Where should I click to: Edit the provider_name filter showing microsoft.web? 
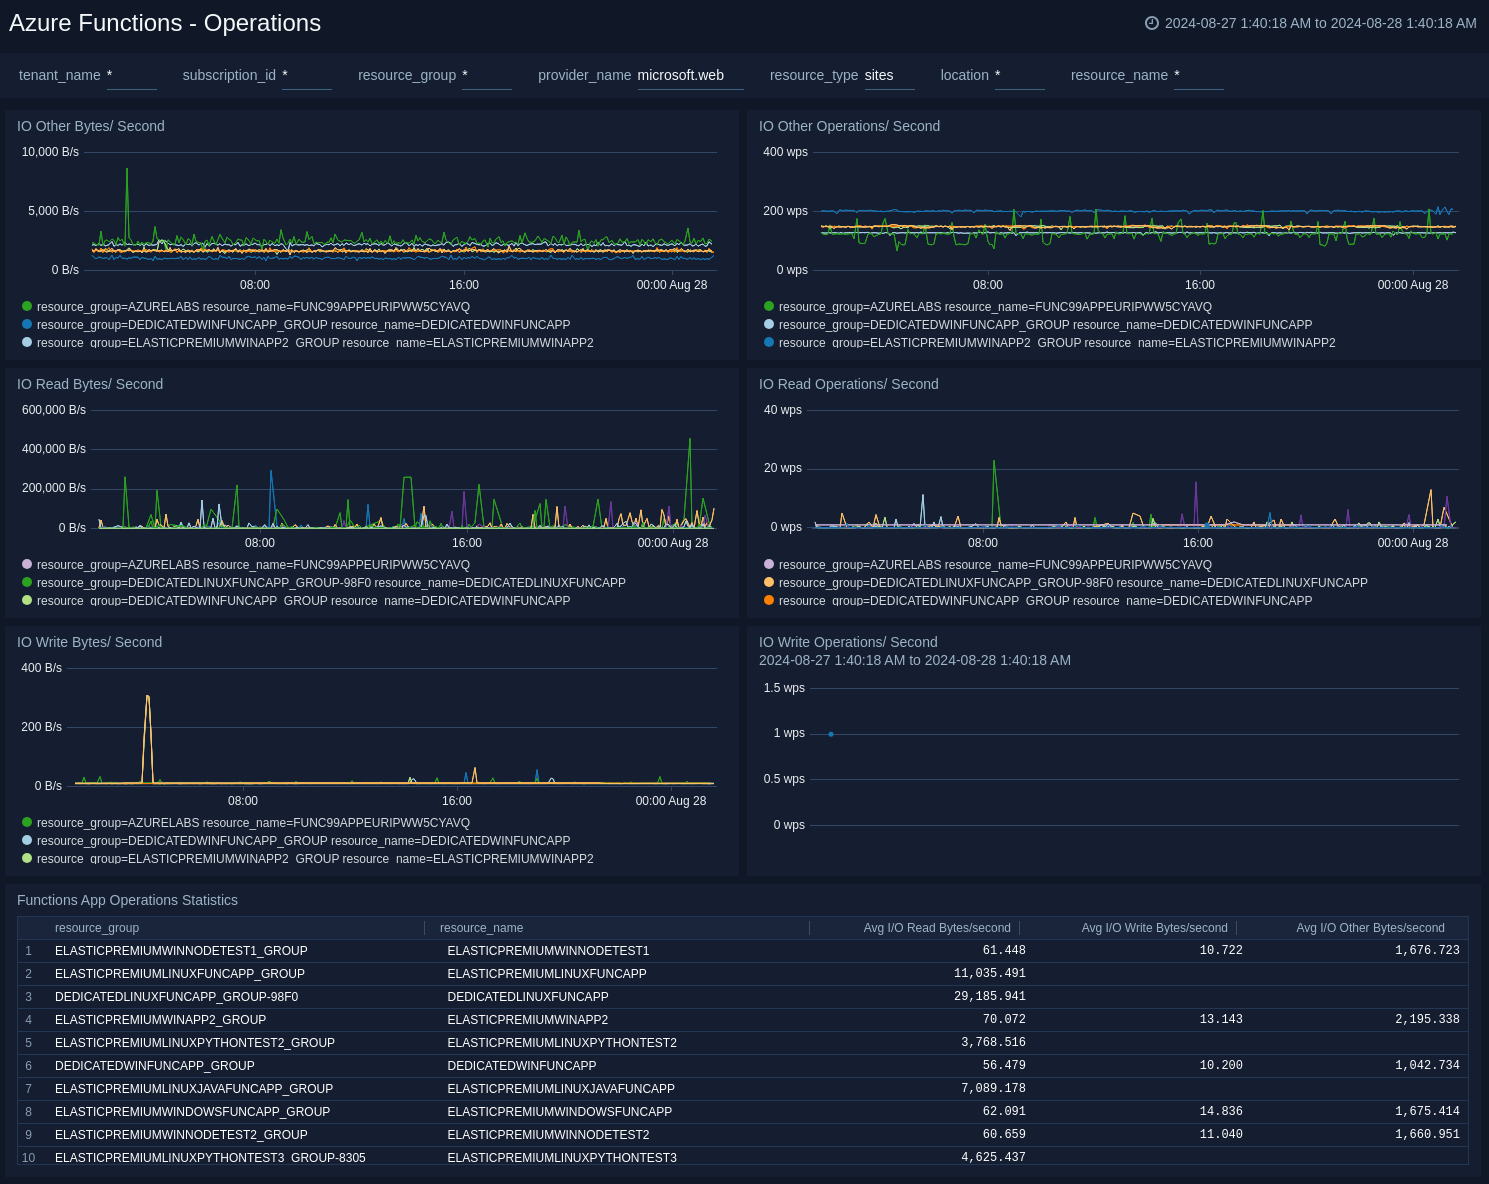[690, 75]
